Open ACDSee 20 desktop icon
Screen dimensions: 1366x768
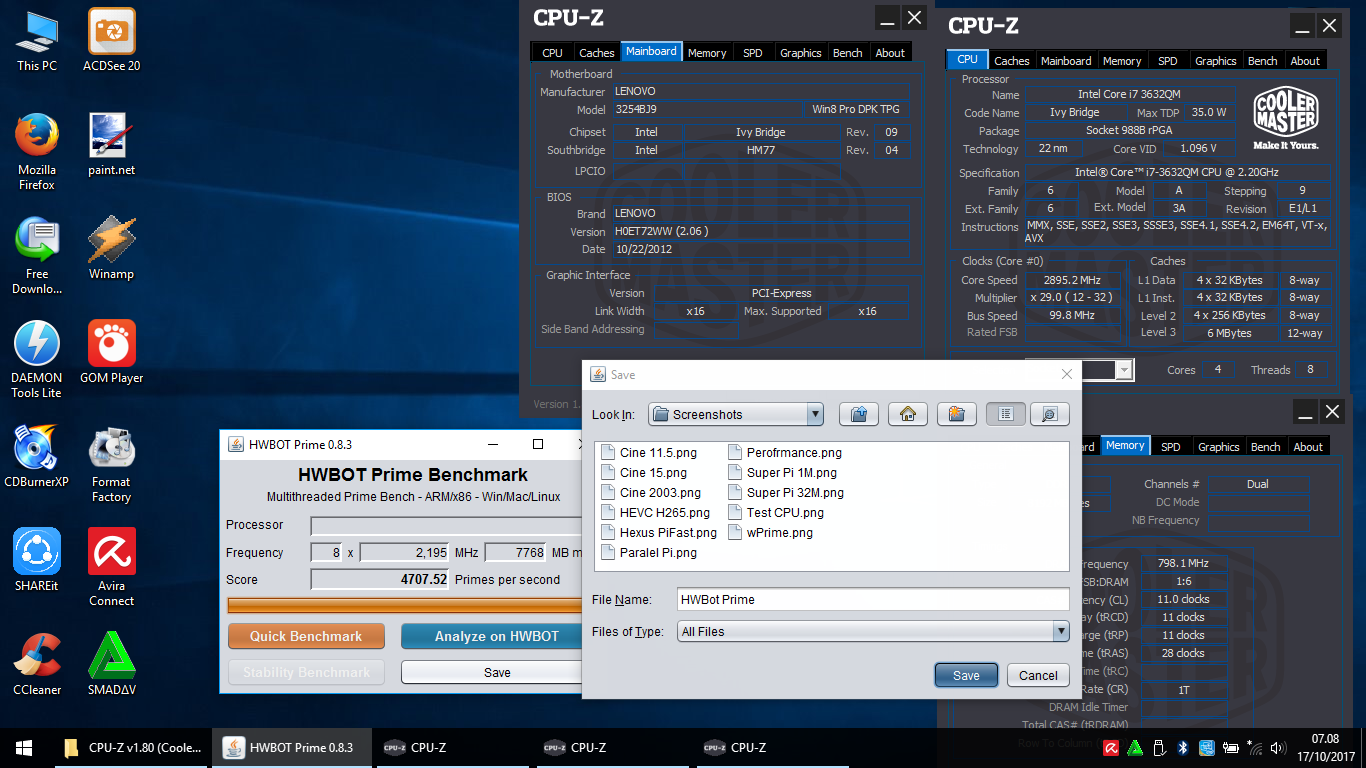pyautogui.click(x=111, y=42)
